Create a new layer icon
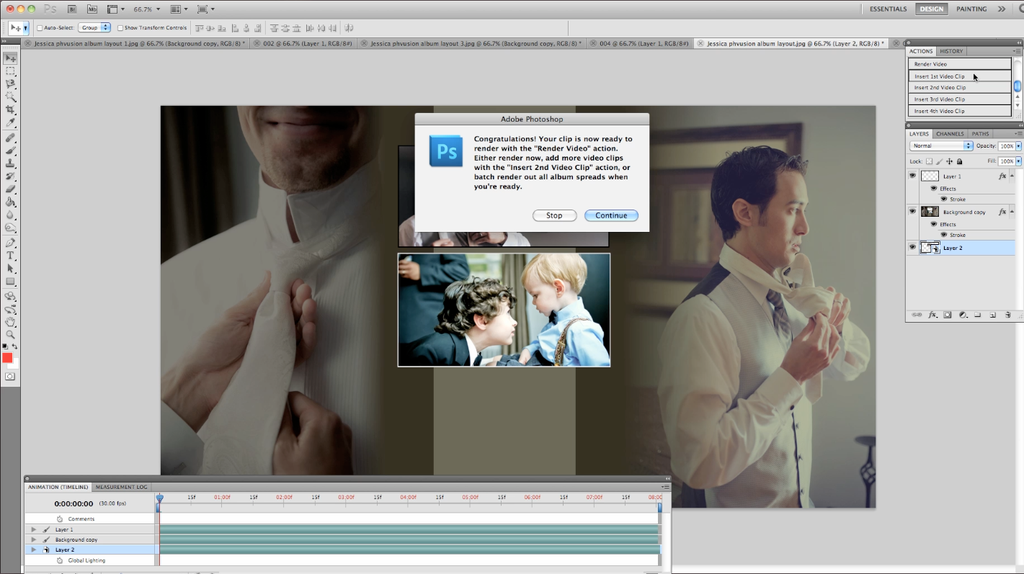Screen dimensions: 1024x574 tap(993, 315)
